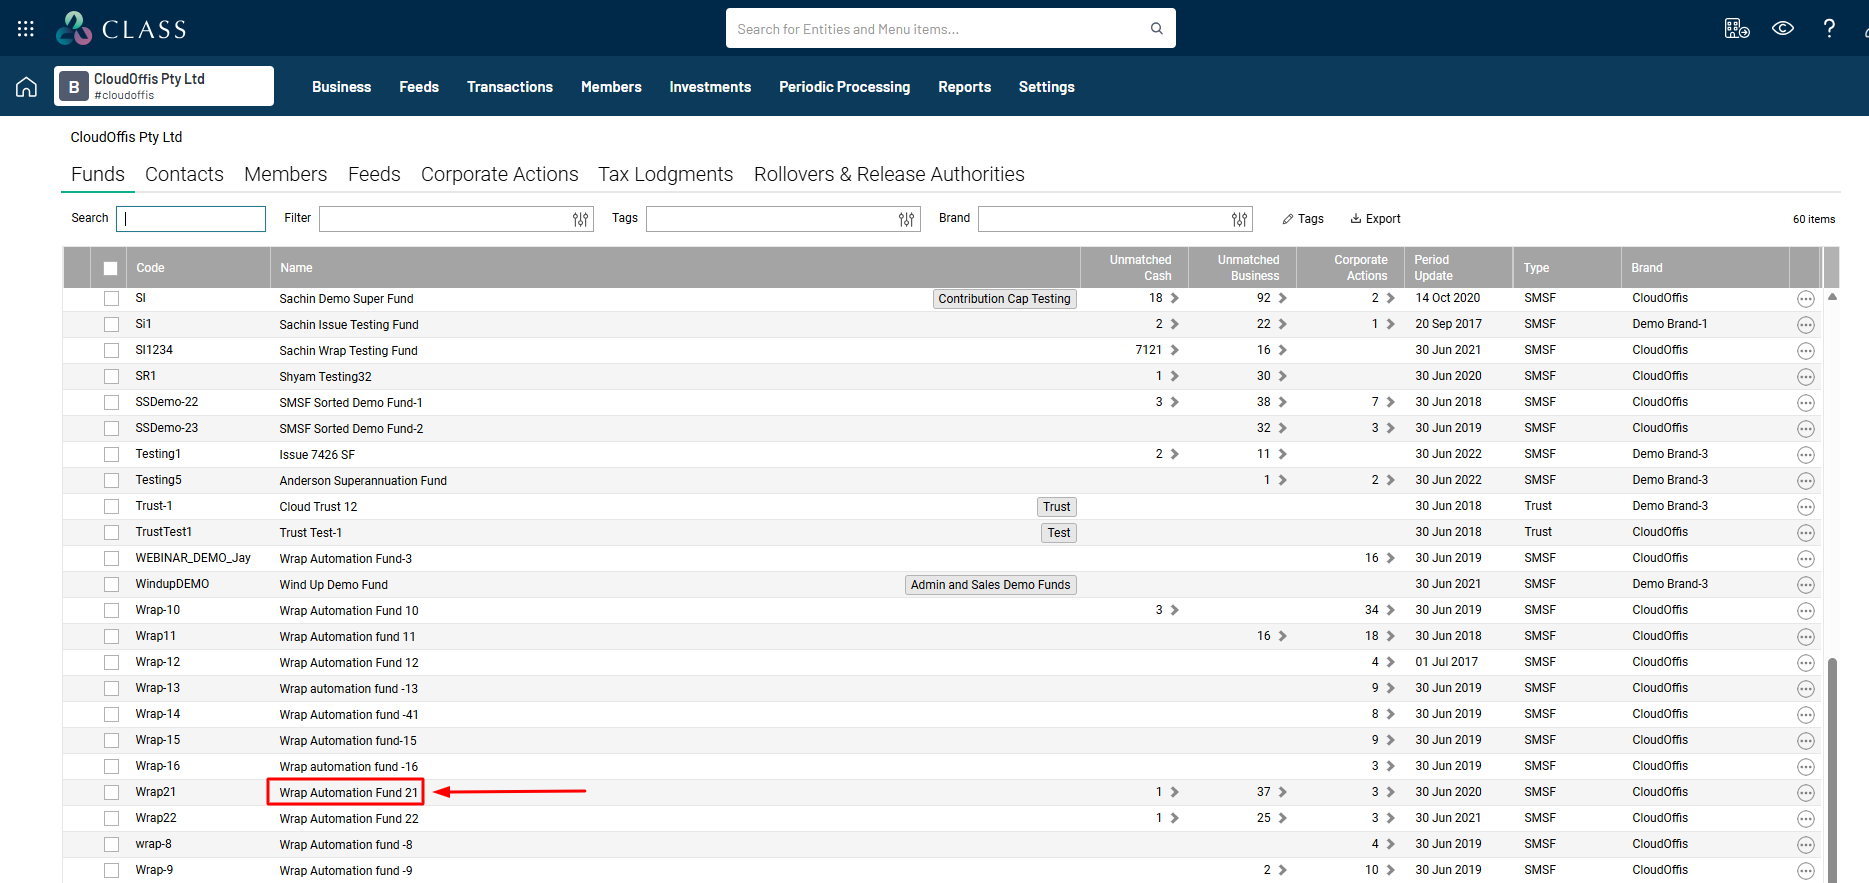Open the more options icon for Sachin Demo Super Fund
The height and width of the screenshot is (883, 1869).
tap(1805, 299)
